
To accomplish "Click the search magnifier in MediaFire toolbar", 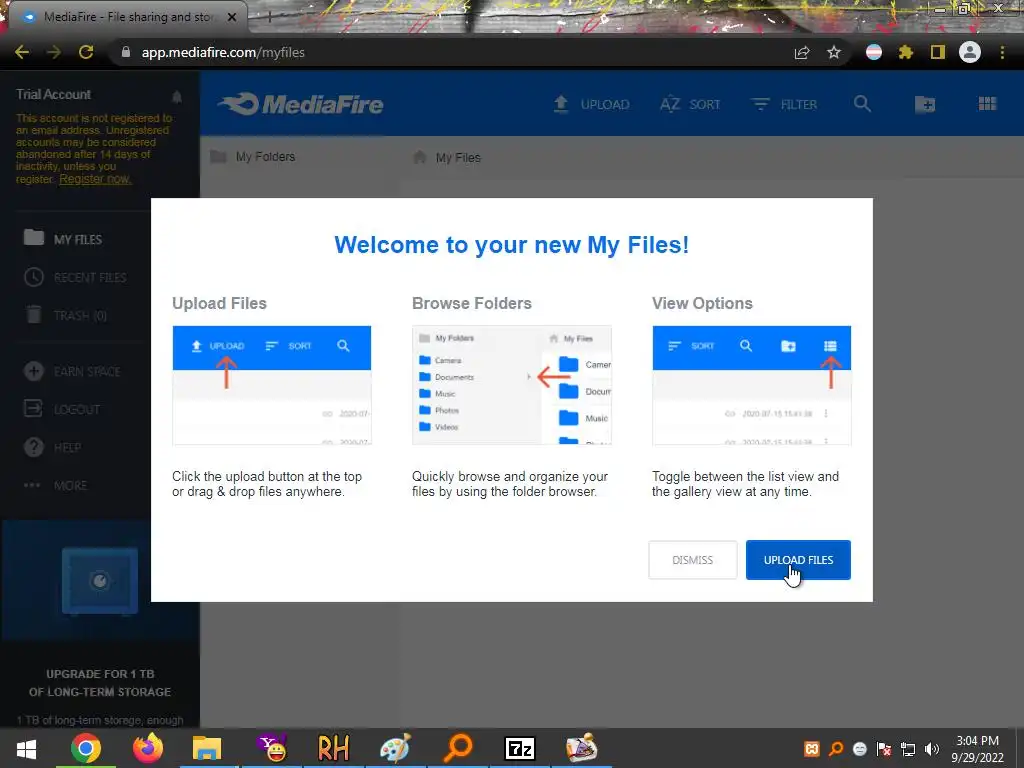I will tap(862, 104).
